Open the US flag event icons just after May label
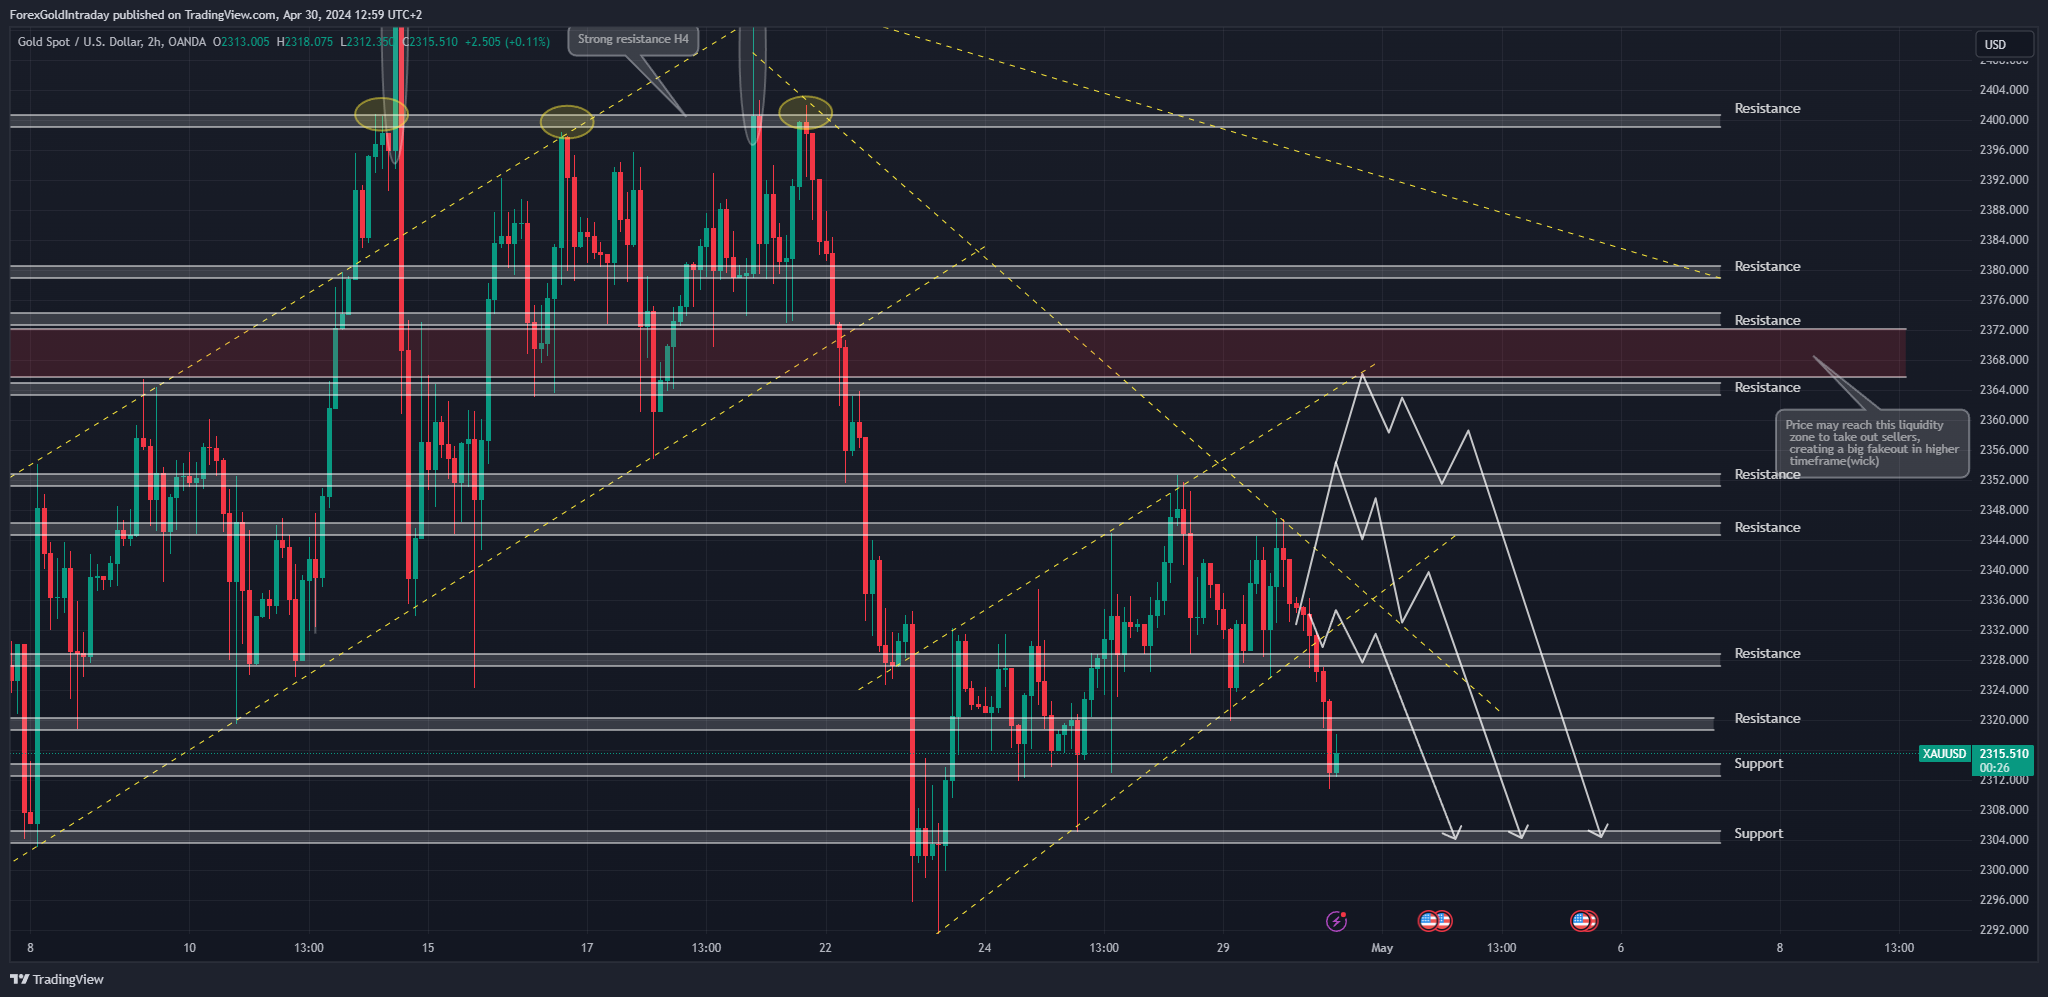Viewport: 2048px width, 997px height. pyautogui.click(x=1435, y=921)
